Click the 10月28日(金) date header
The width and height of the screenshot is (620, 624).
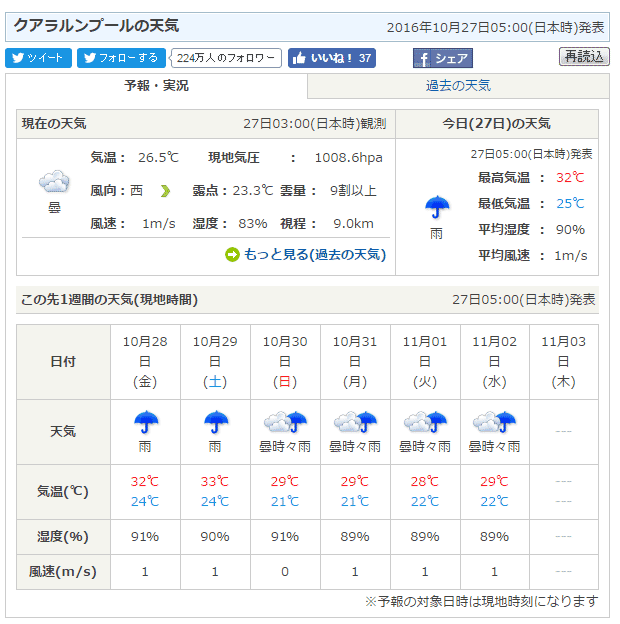click(145, 362)
